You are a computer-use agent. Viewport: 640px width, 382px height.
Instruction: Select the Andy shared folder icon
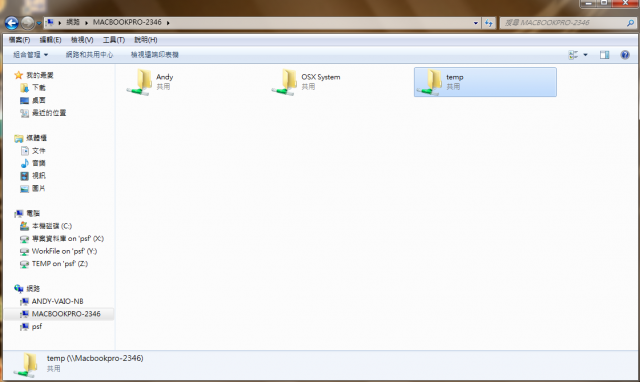click(139, 82)
